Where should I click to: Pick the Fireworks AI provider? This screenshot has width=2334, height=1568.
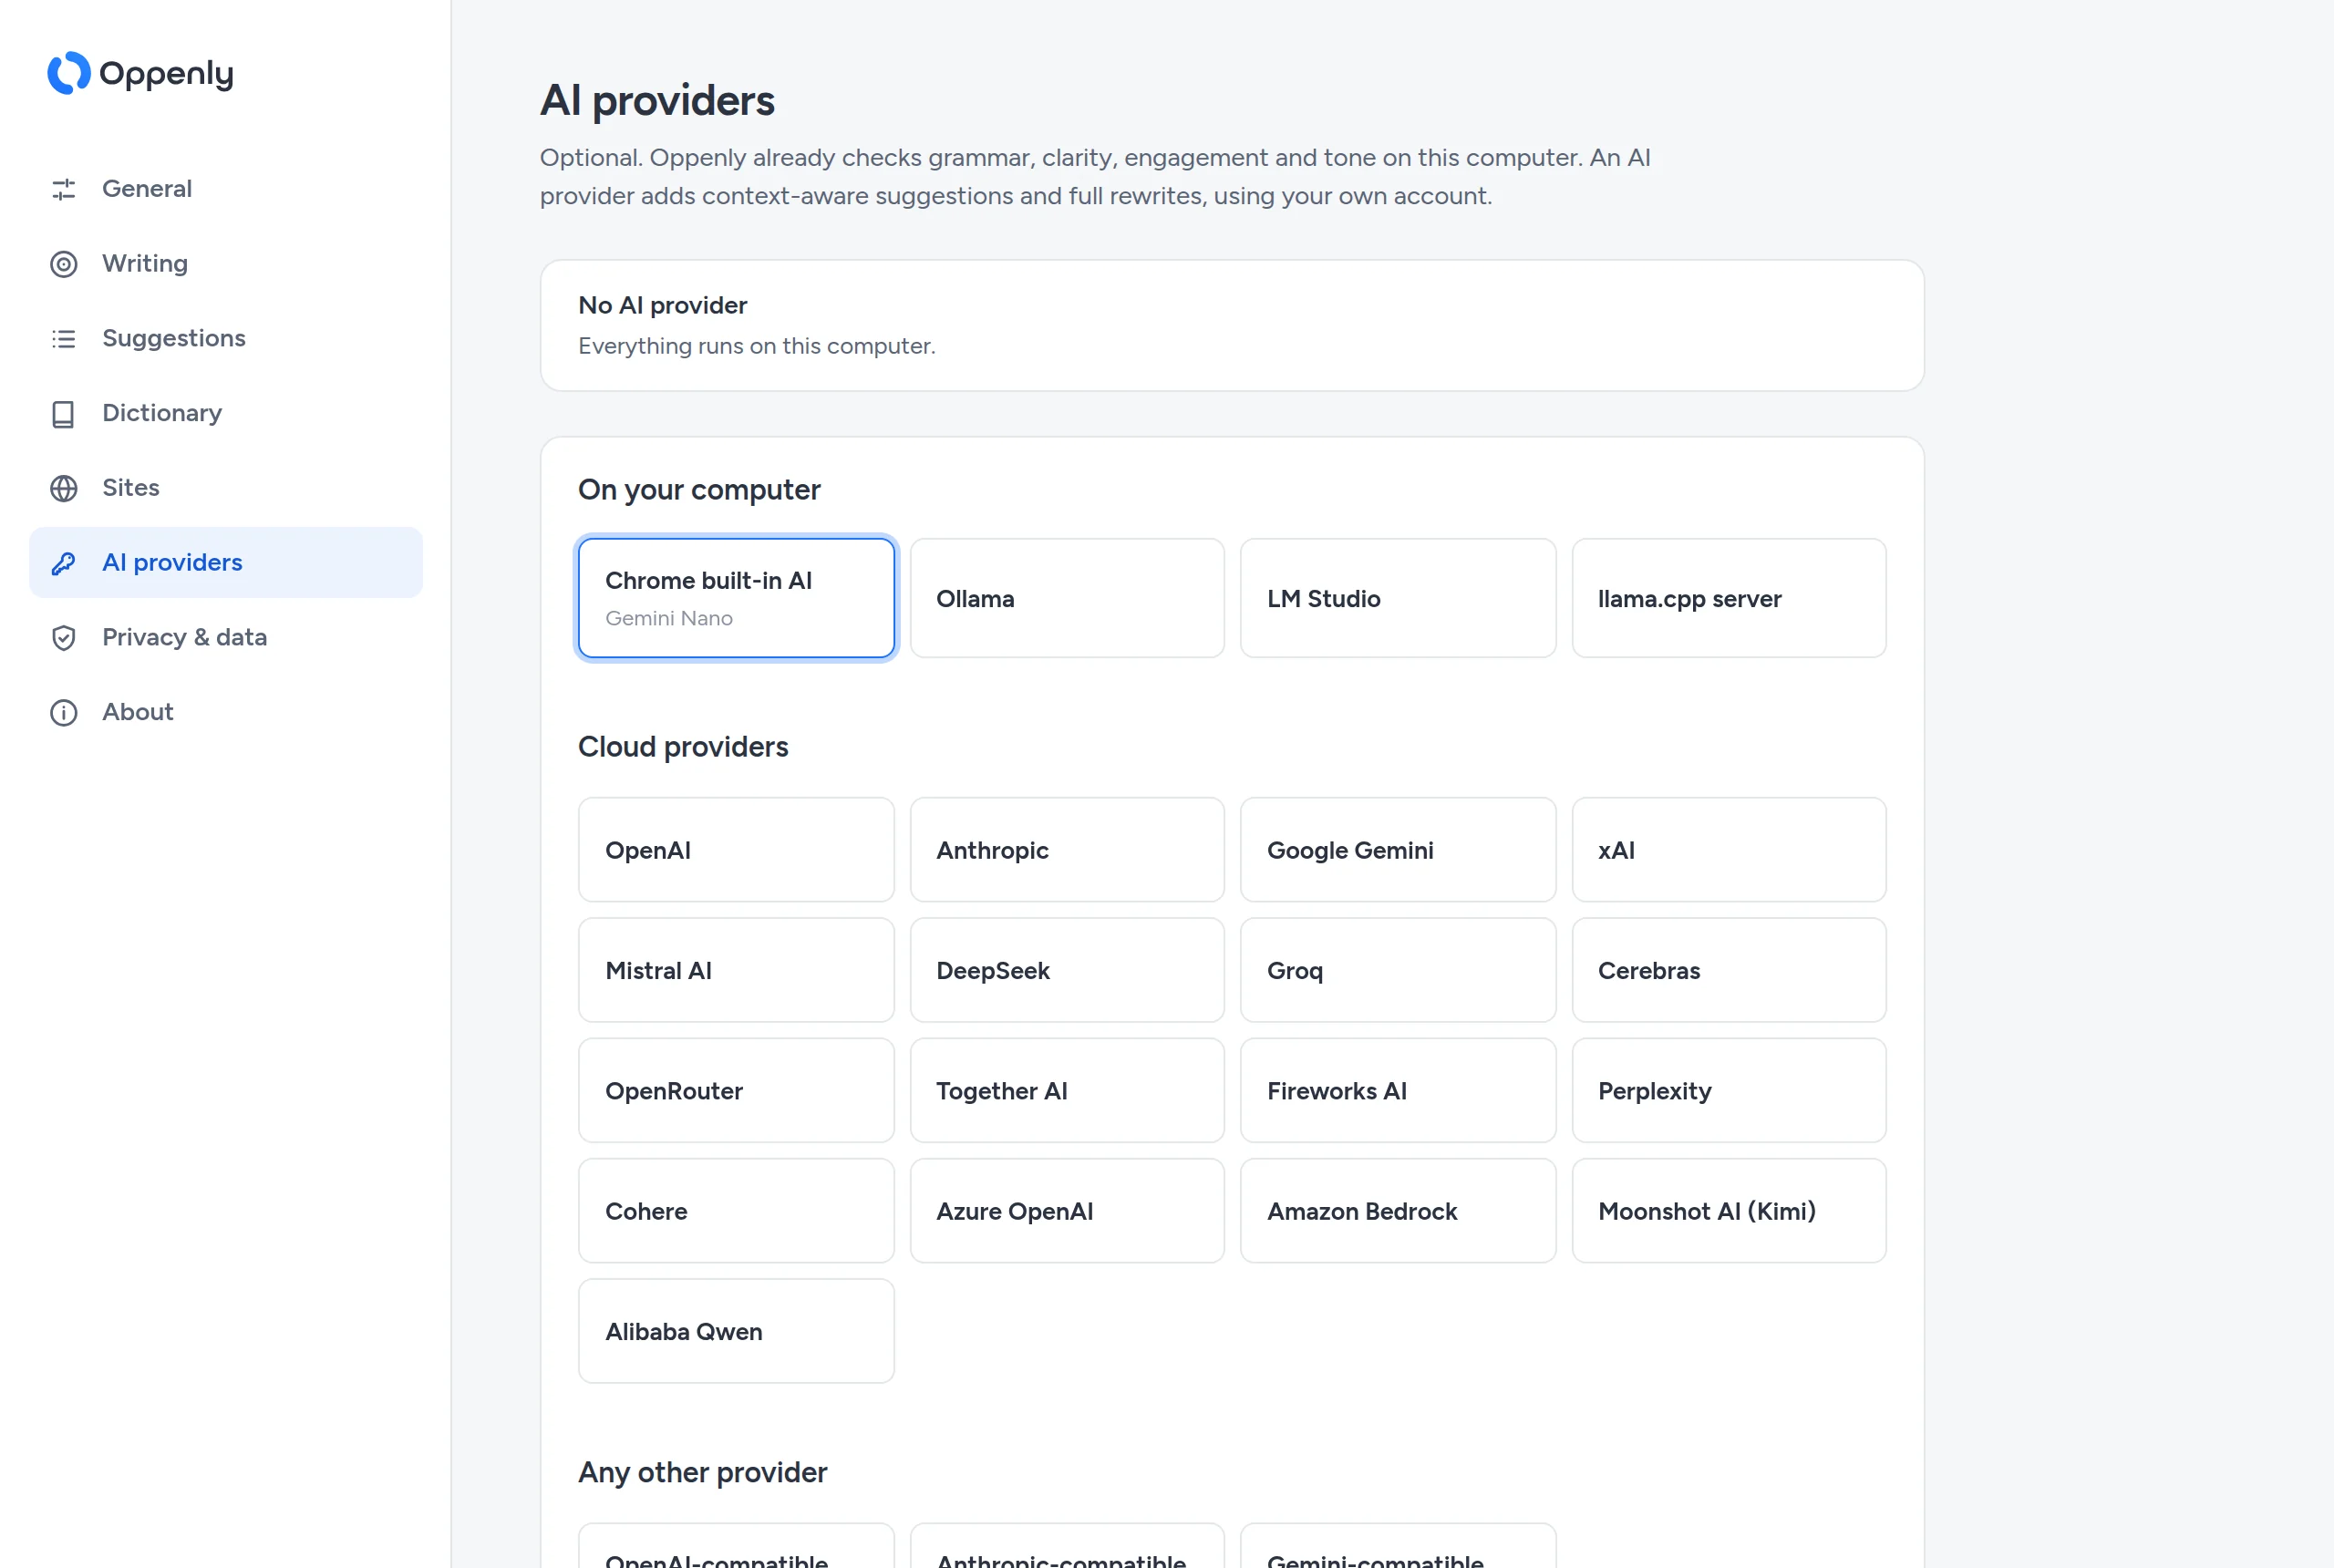pos(1398,1091)
